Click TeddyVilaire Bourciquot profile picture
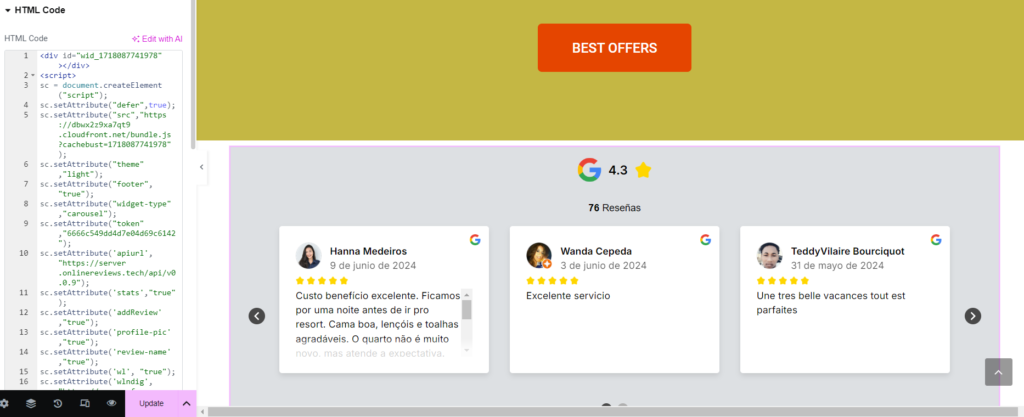1024x417 pixels. tap(769, 256)
